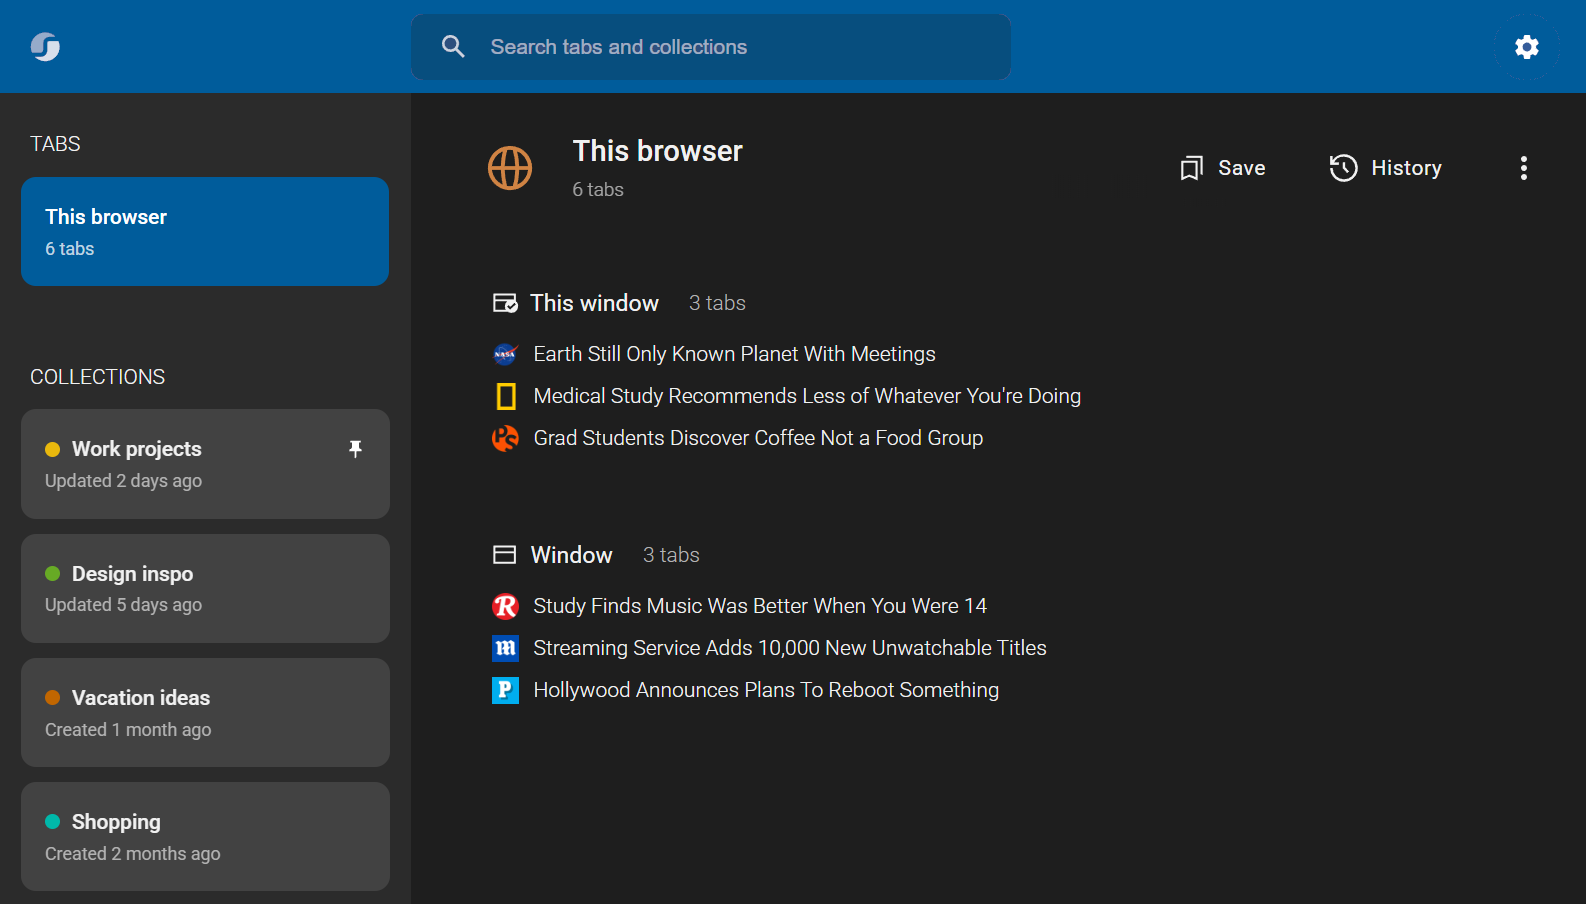
Task: Click the blue m favicon of Streaming tab
Action: click(505, 648)
